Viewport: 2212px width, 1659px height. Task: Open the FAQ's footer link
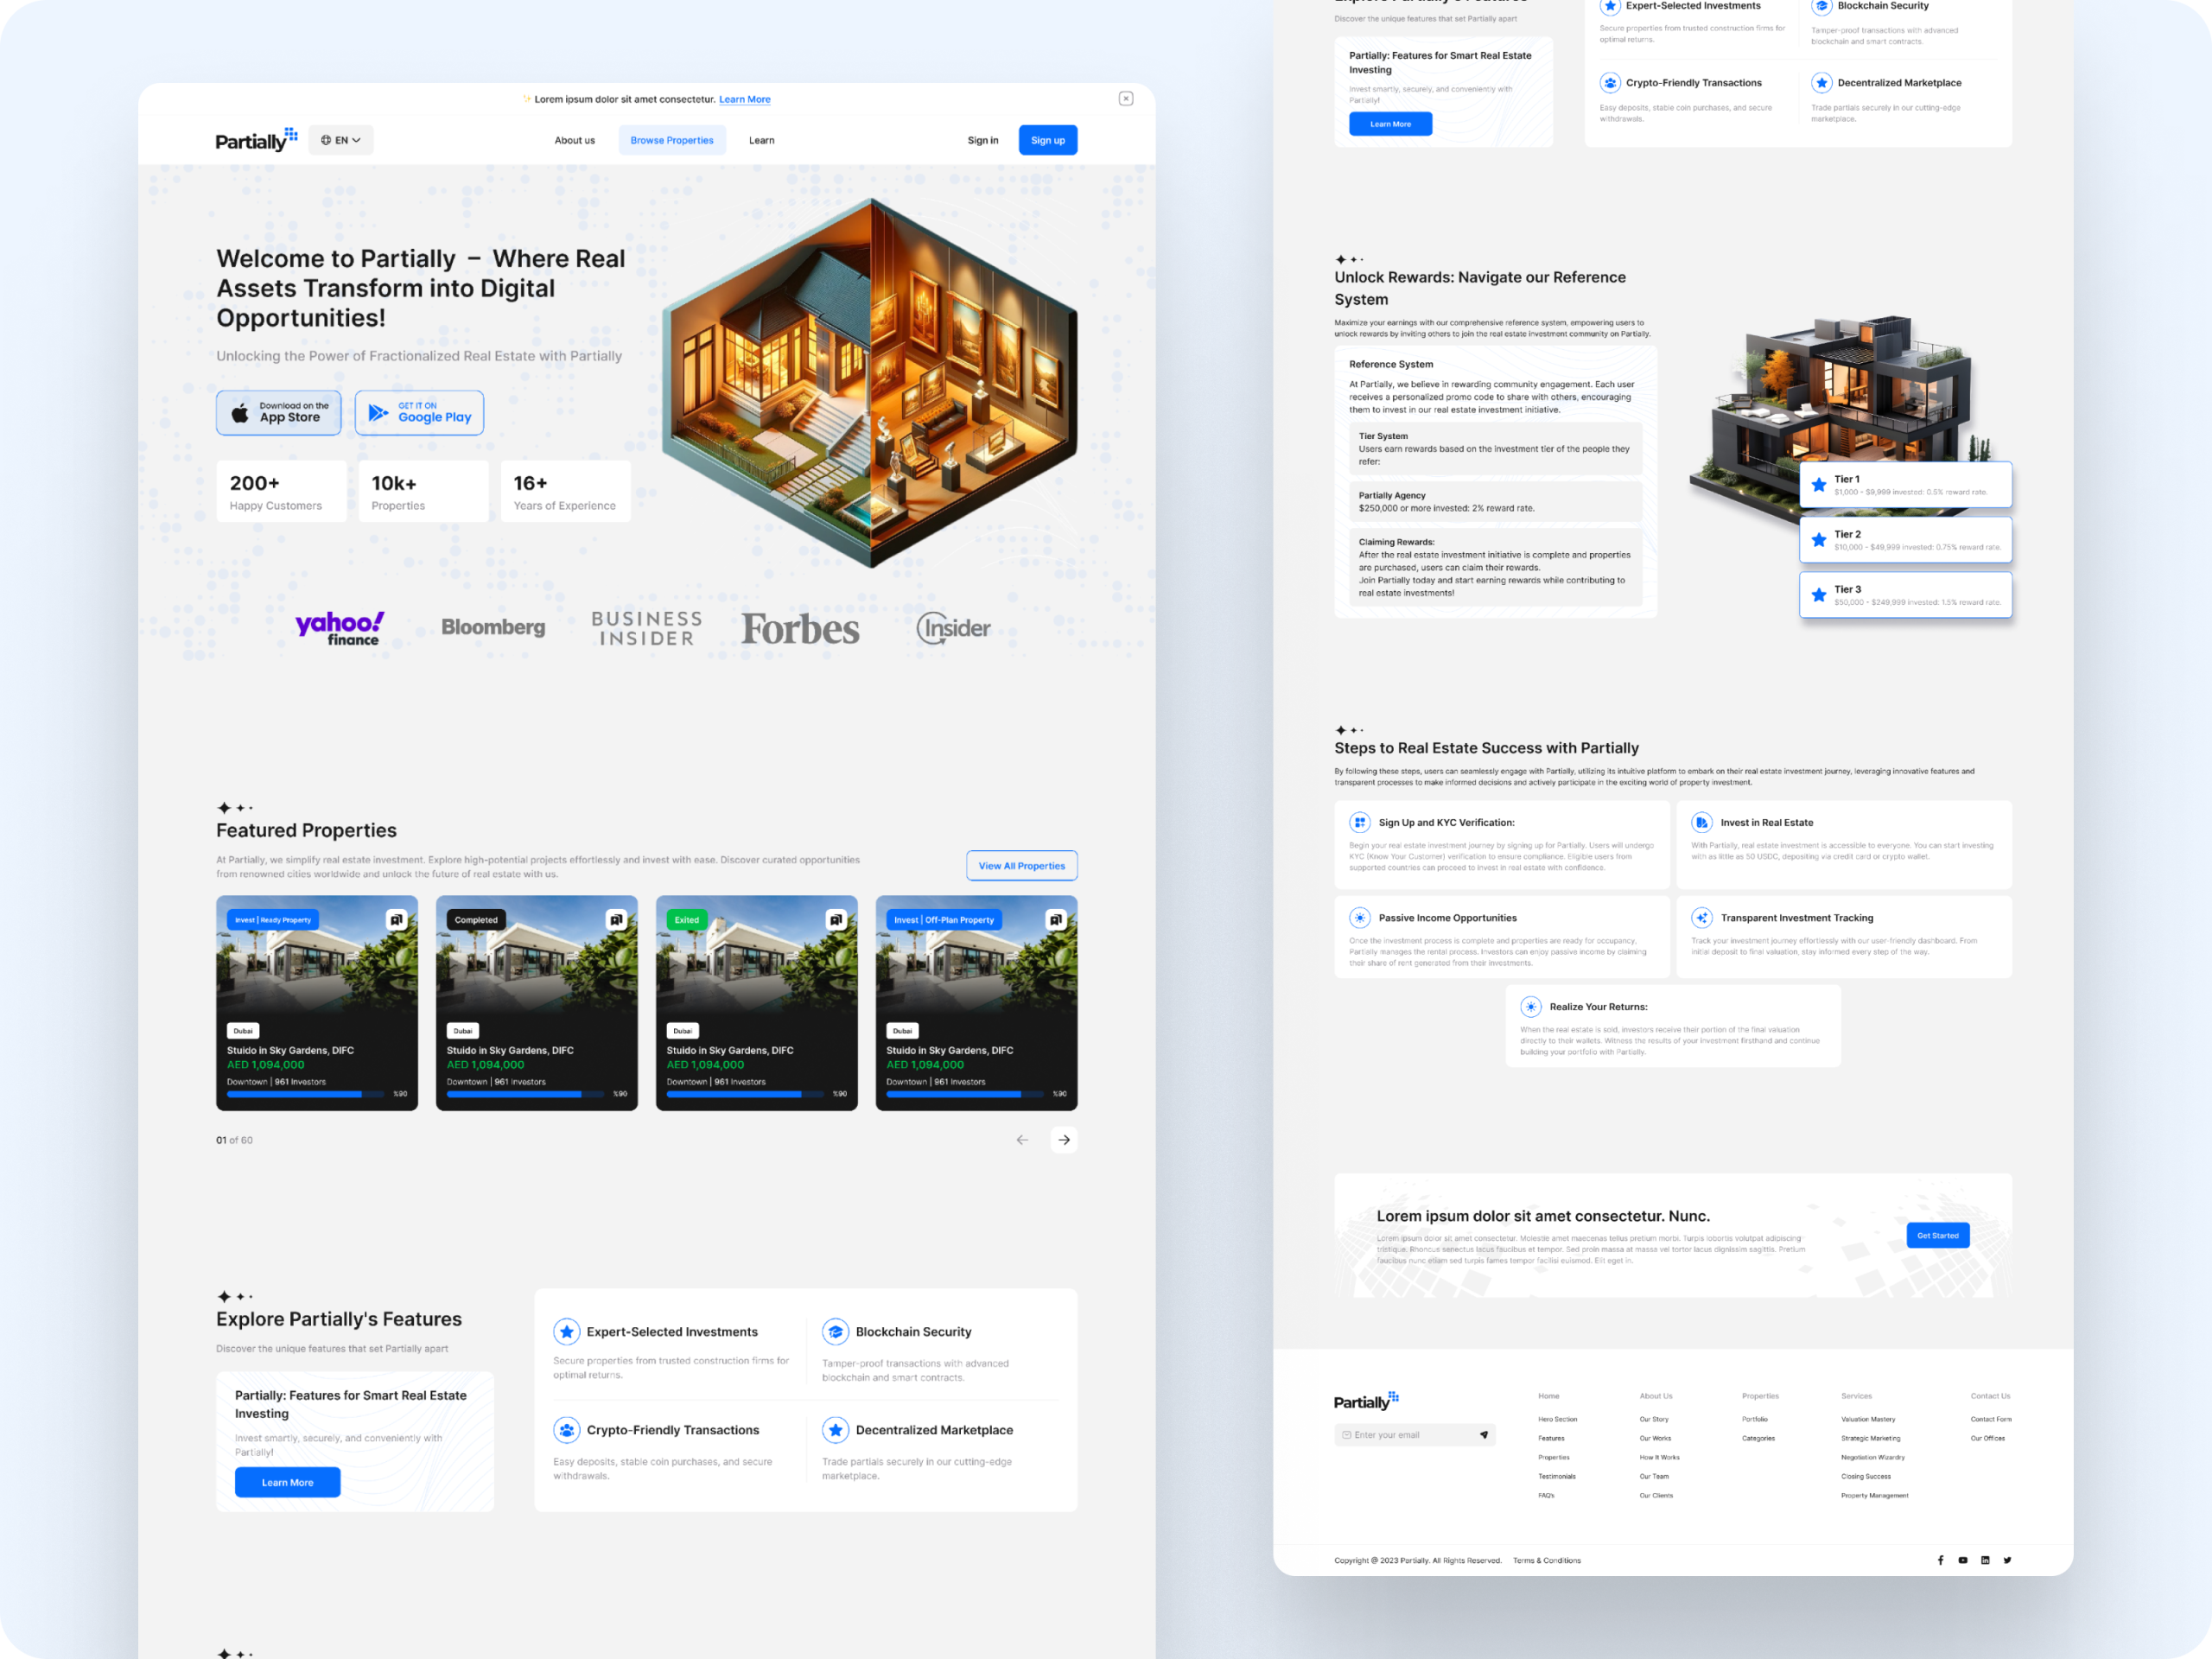pyautogui.click(x=1546, y=1496)
